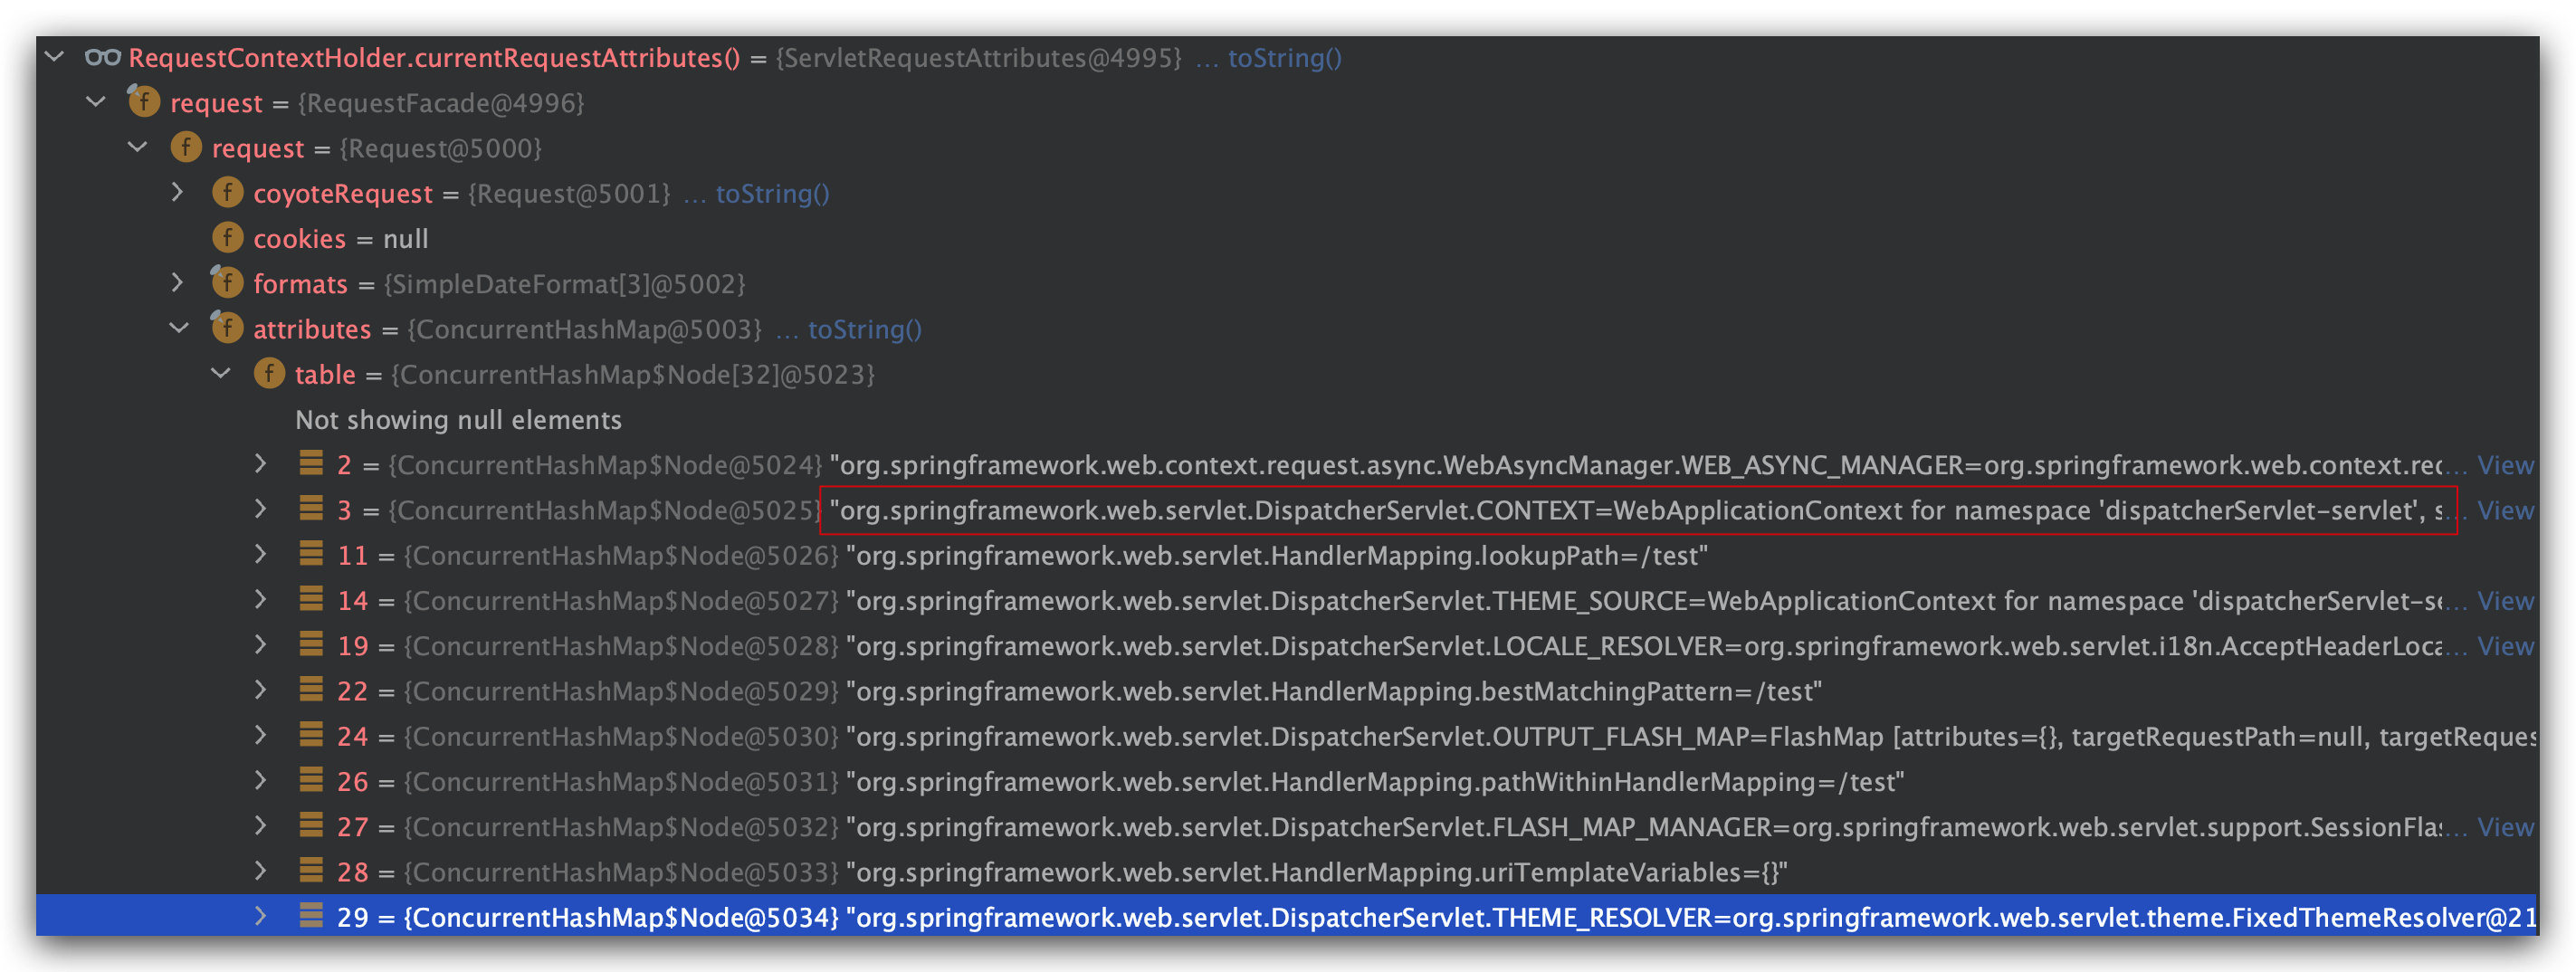Viewport: 2576px width, 972px height.
Task: Open View link for LOCALE_RESOLVER entry
Action: 2505,646
